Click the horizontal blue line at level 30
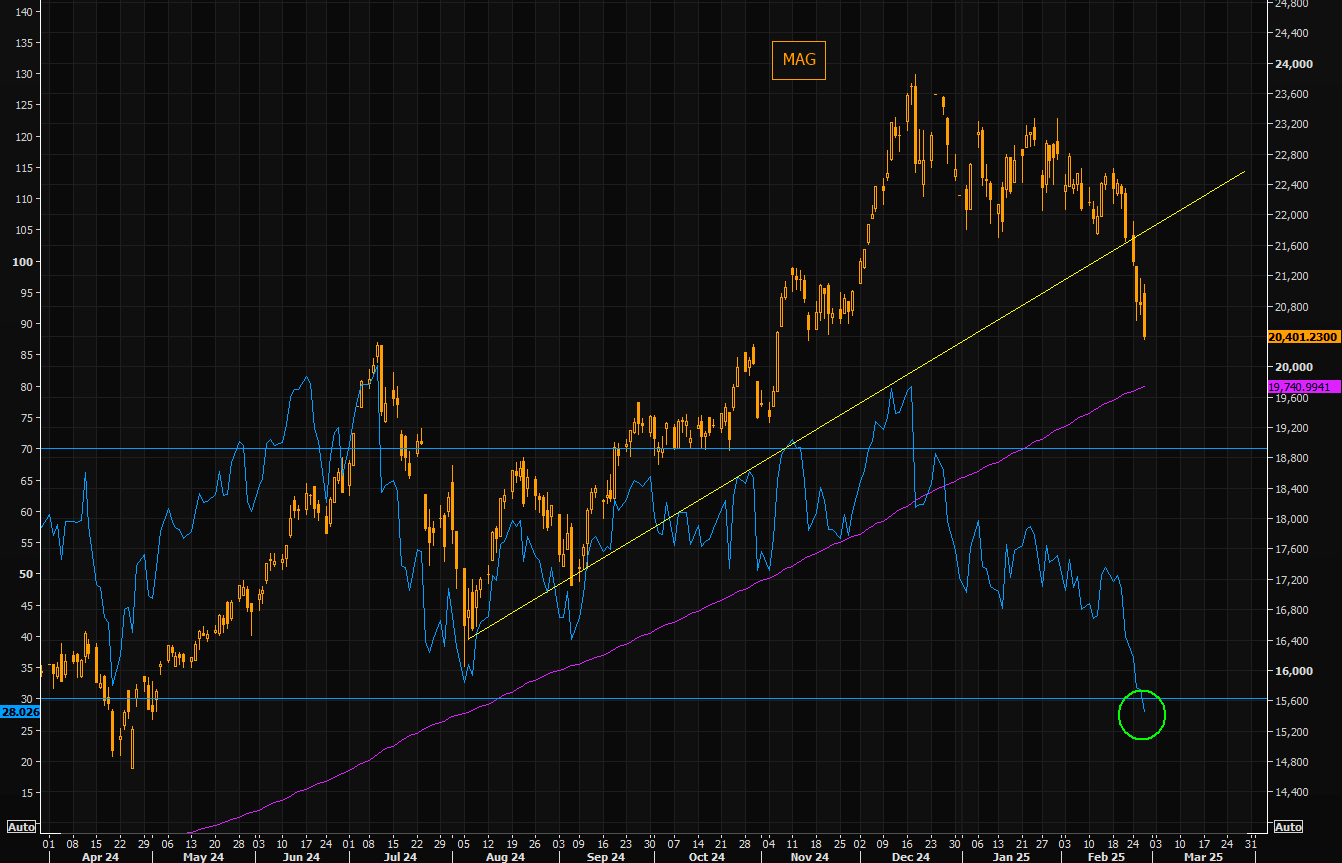Viewport: 1342px width, 863px height. tap(600, 699)
